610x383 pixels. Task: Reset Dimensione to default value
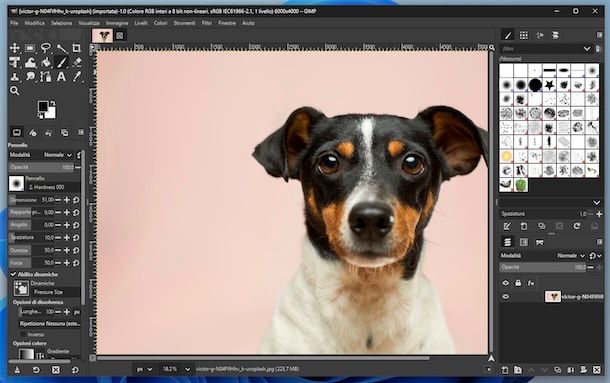(x=76, y=200)
